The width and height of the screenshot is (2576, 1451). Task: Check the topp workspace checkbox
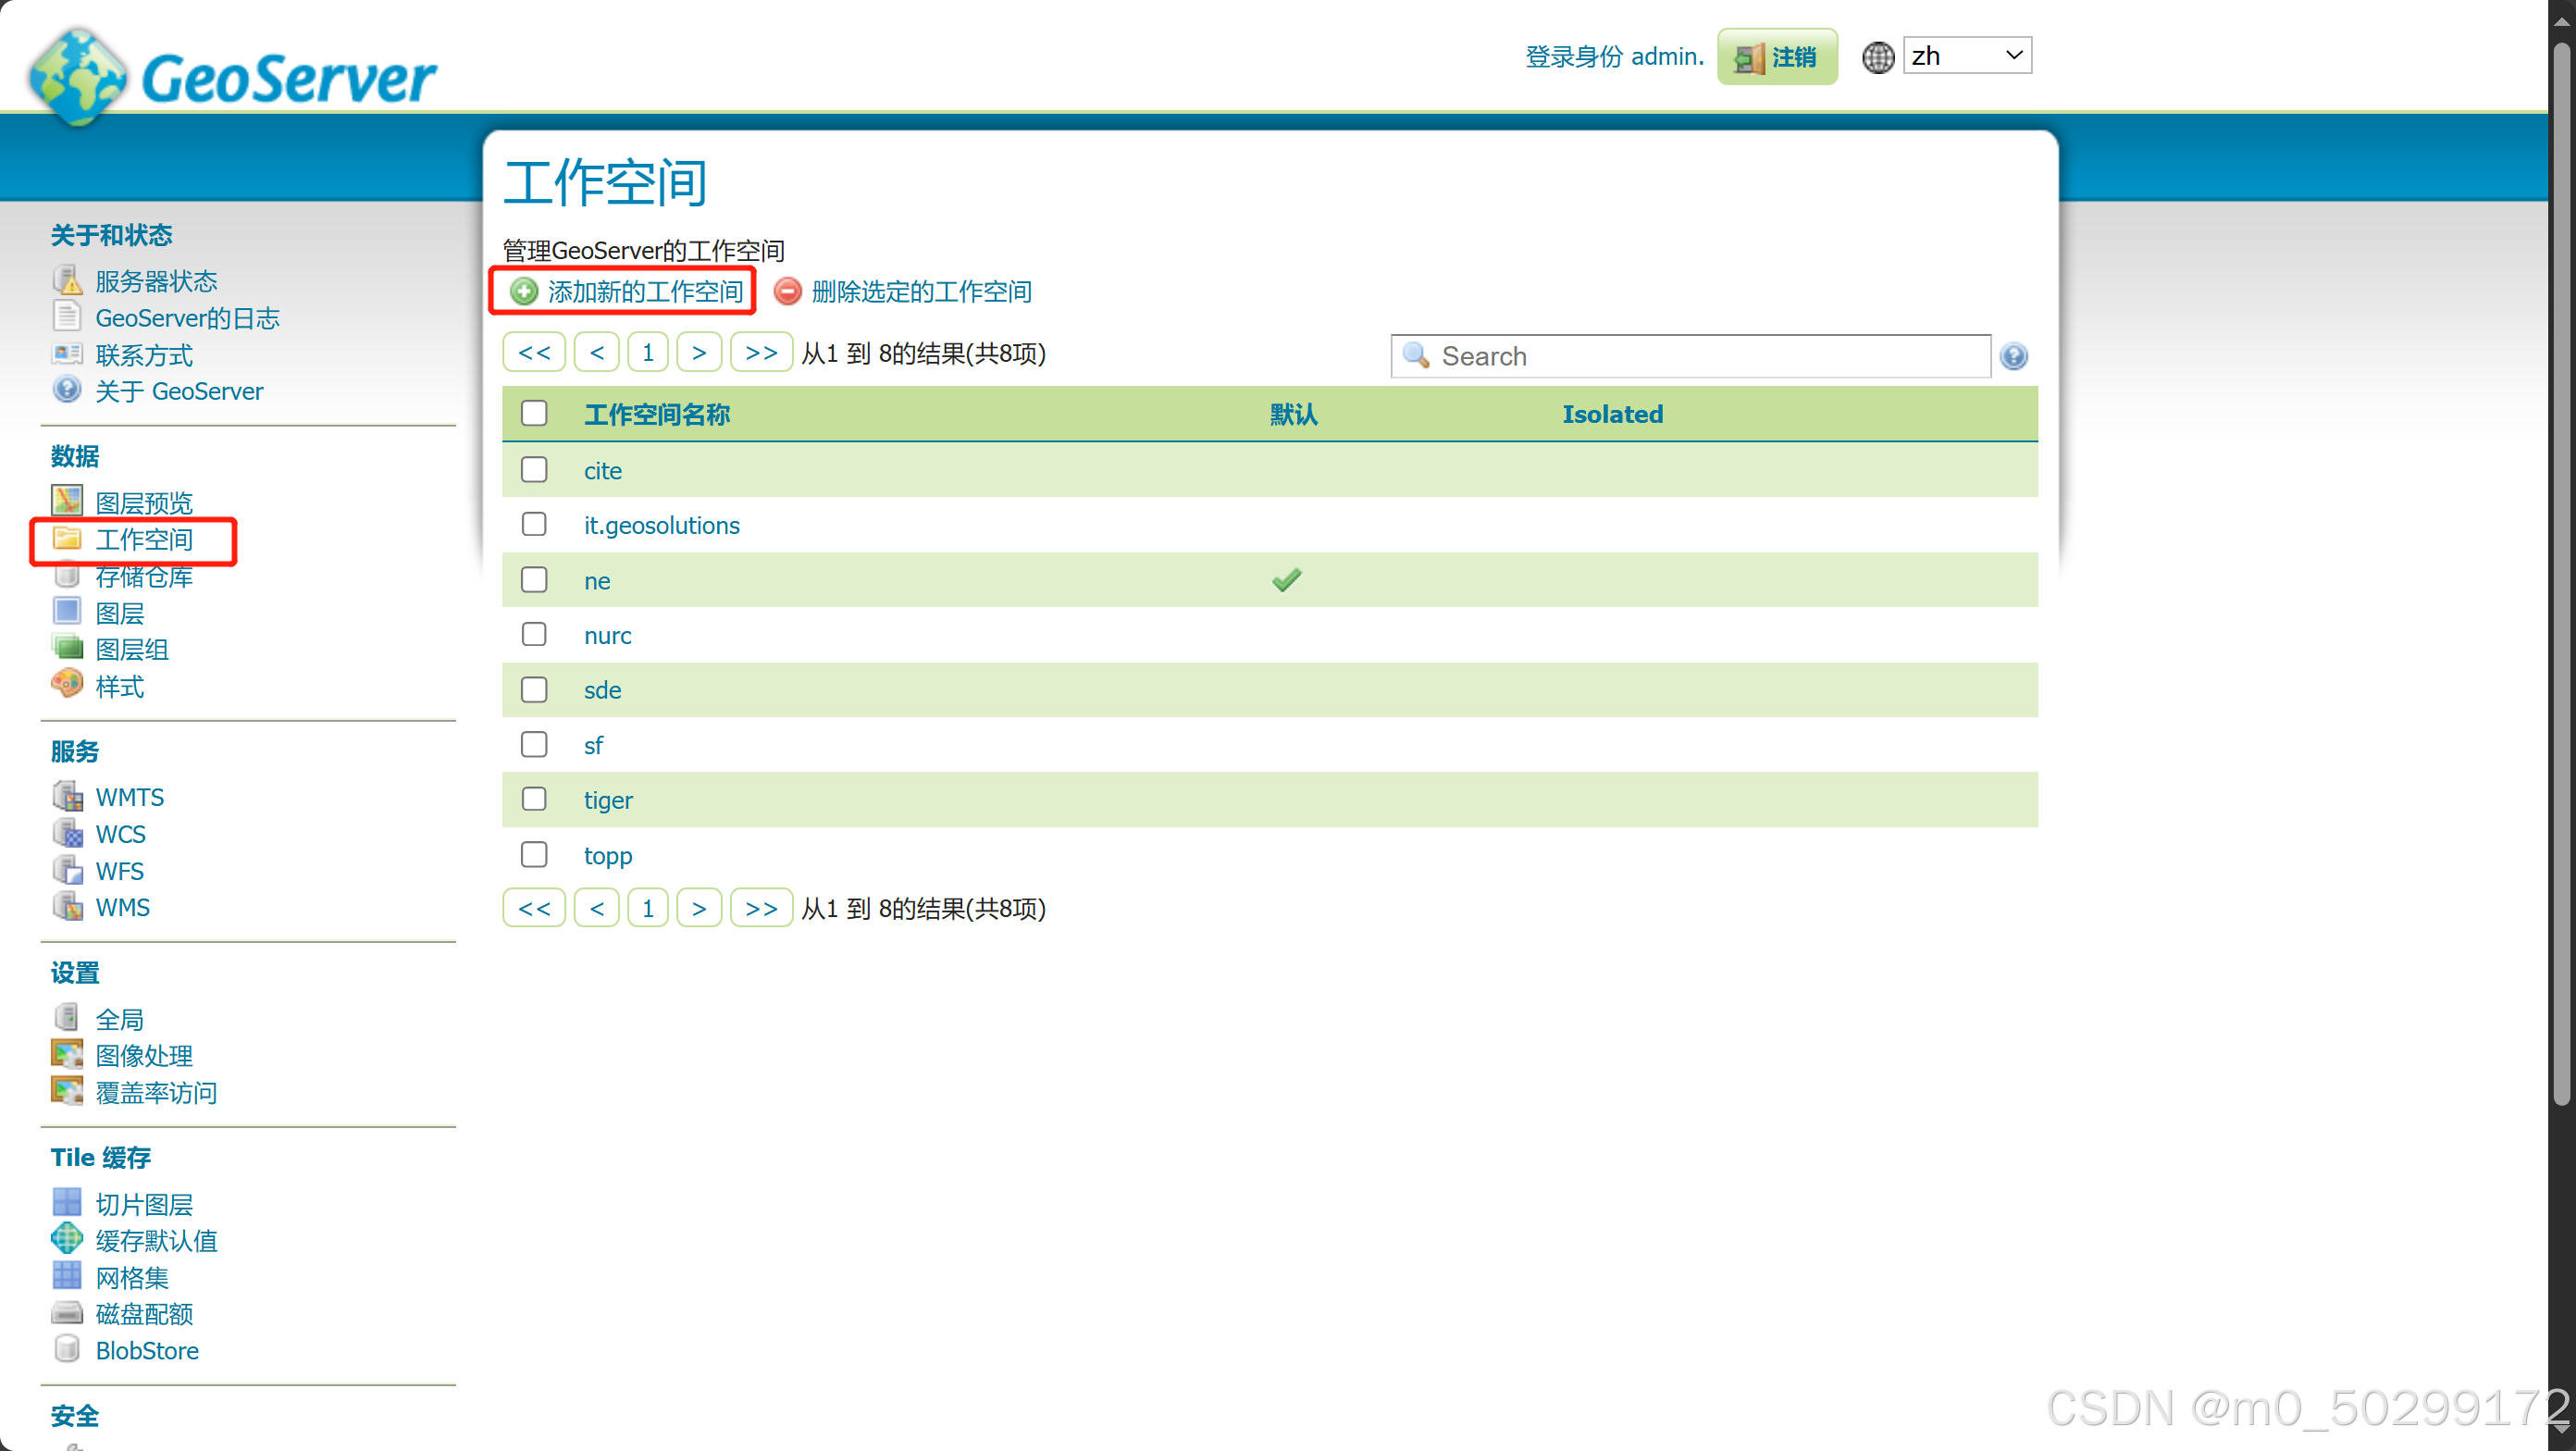(534, 854)
